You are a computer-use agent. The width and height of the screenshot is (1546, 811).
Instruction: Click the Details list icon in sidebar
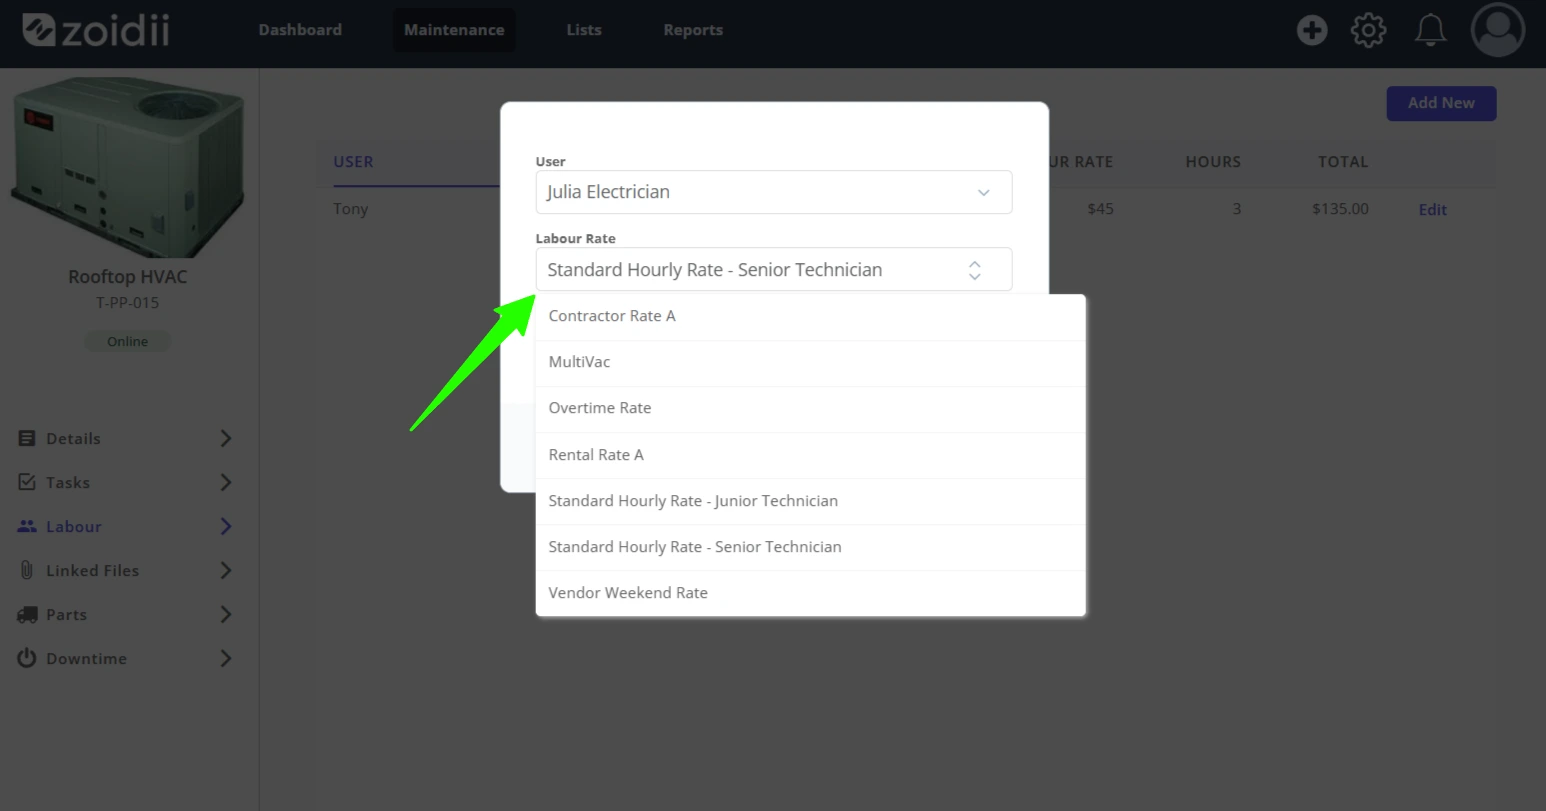point(27,438)
